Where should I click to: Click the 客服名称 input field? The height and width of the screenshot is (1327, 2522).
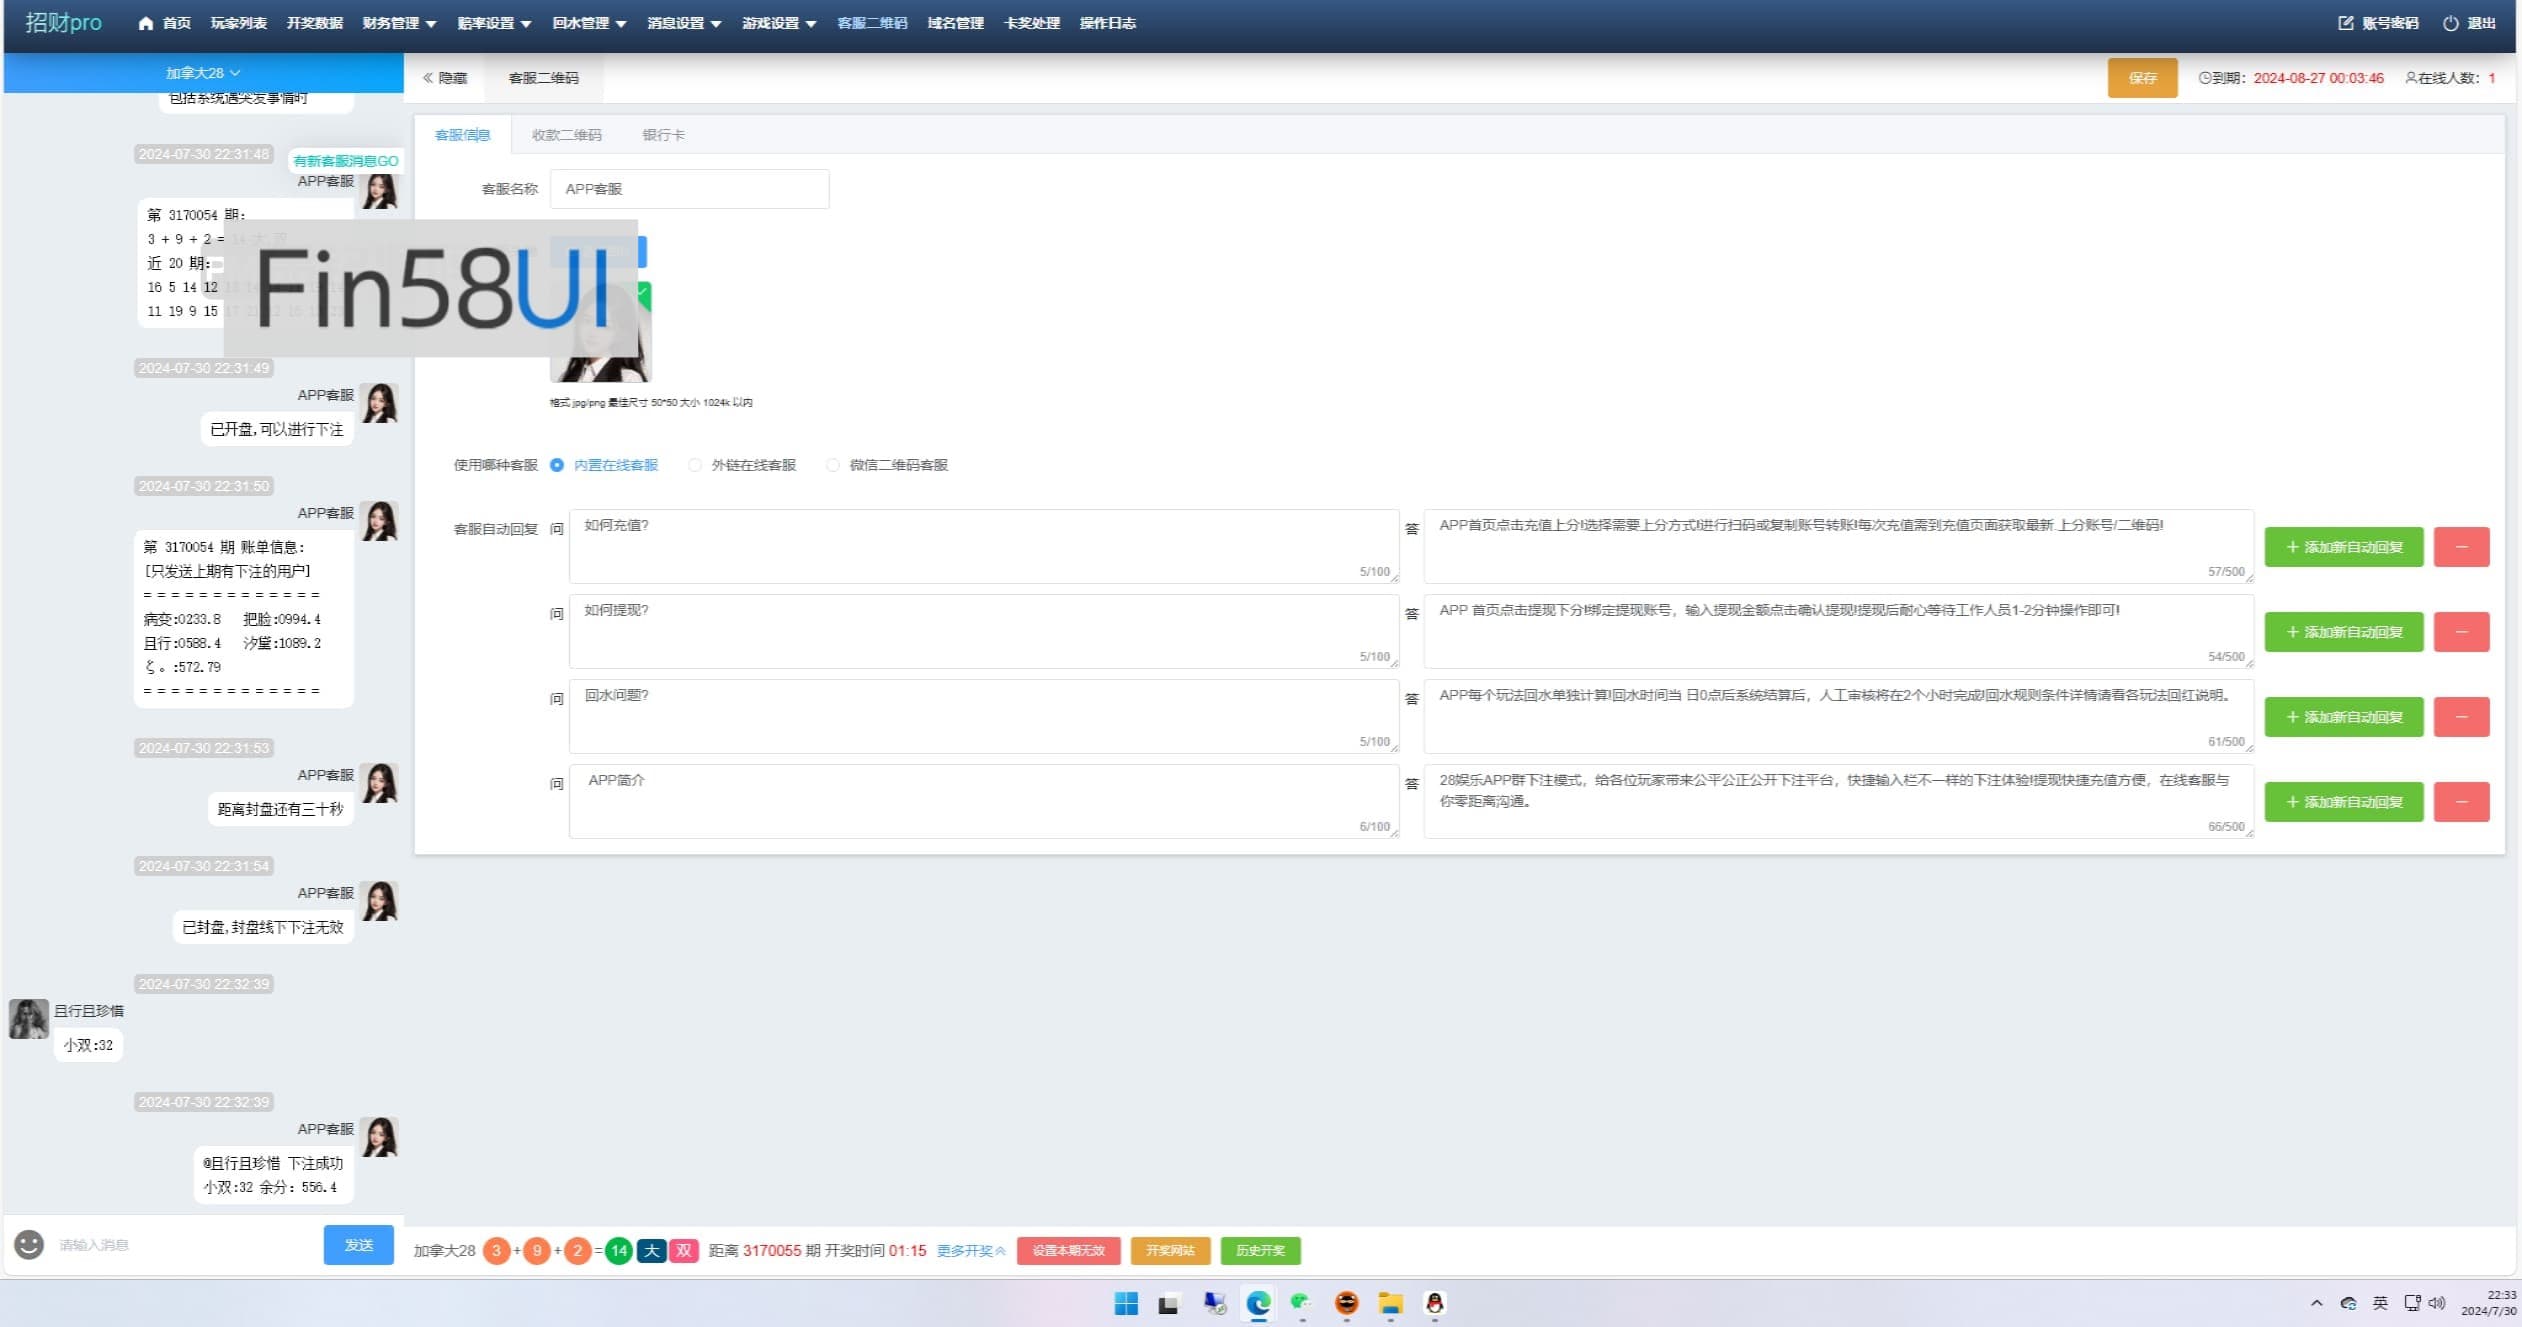point(689,189)
